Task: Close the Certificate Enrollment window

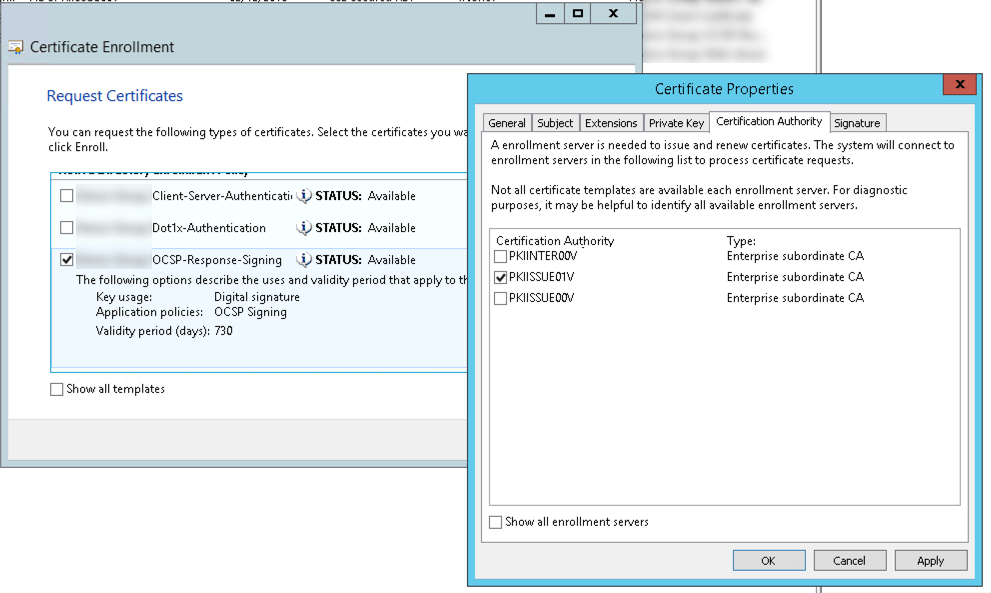Action: click(613, 13)
